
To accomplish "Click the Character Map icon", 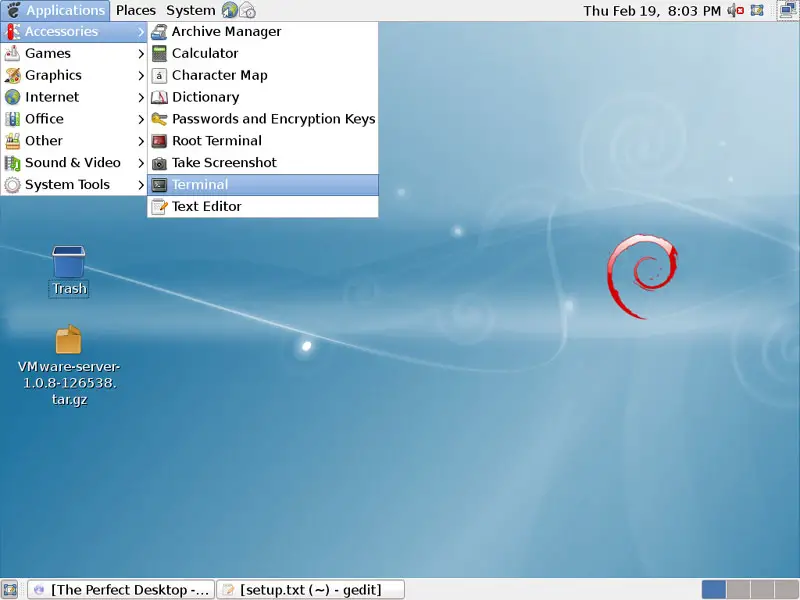I will [x=159, y=76].
